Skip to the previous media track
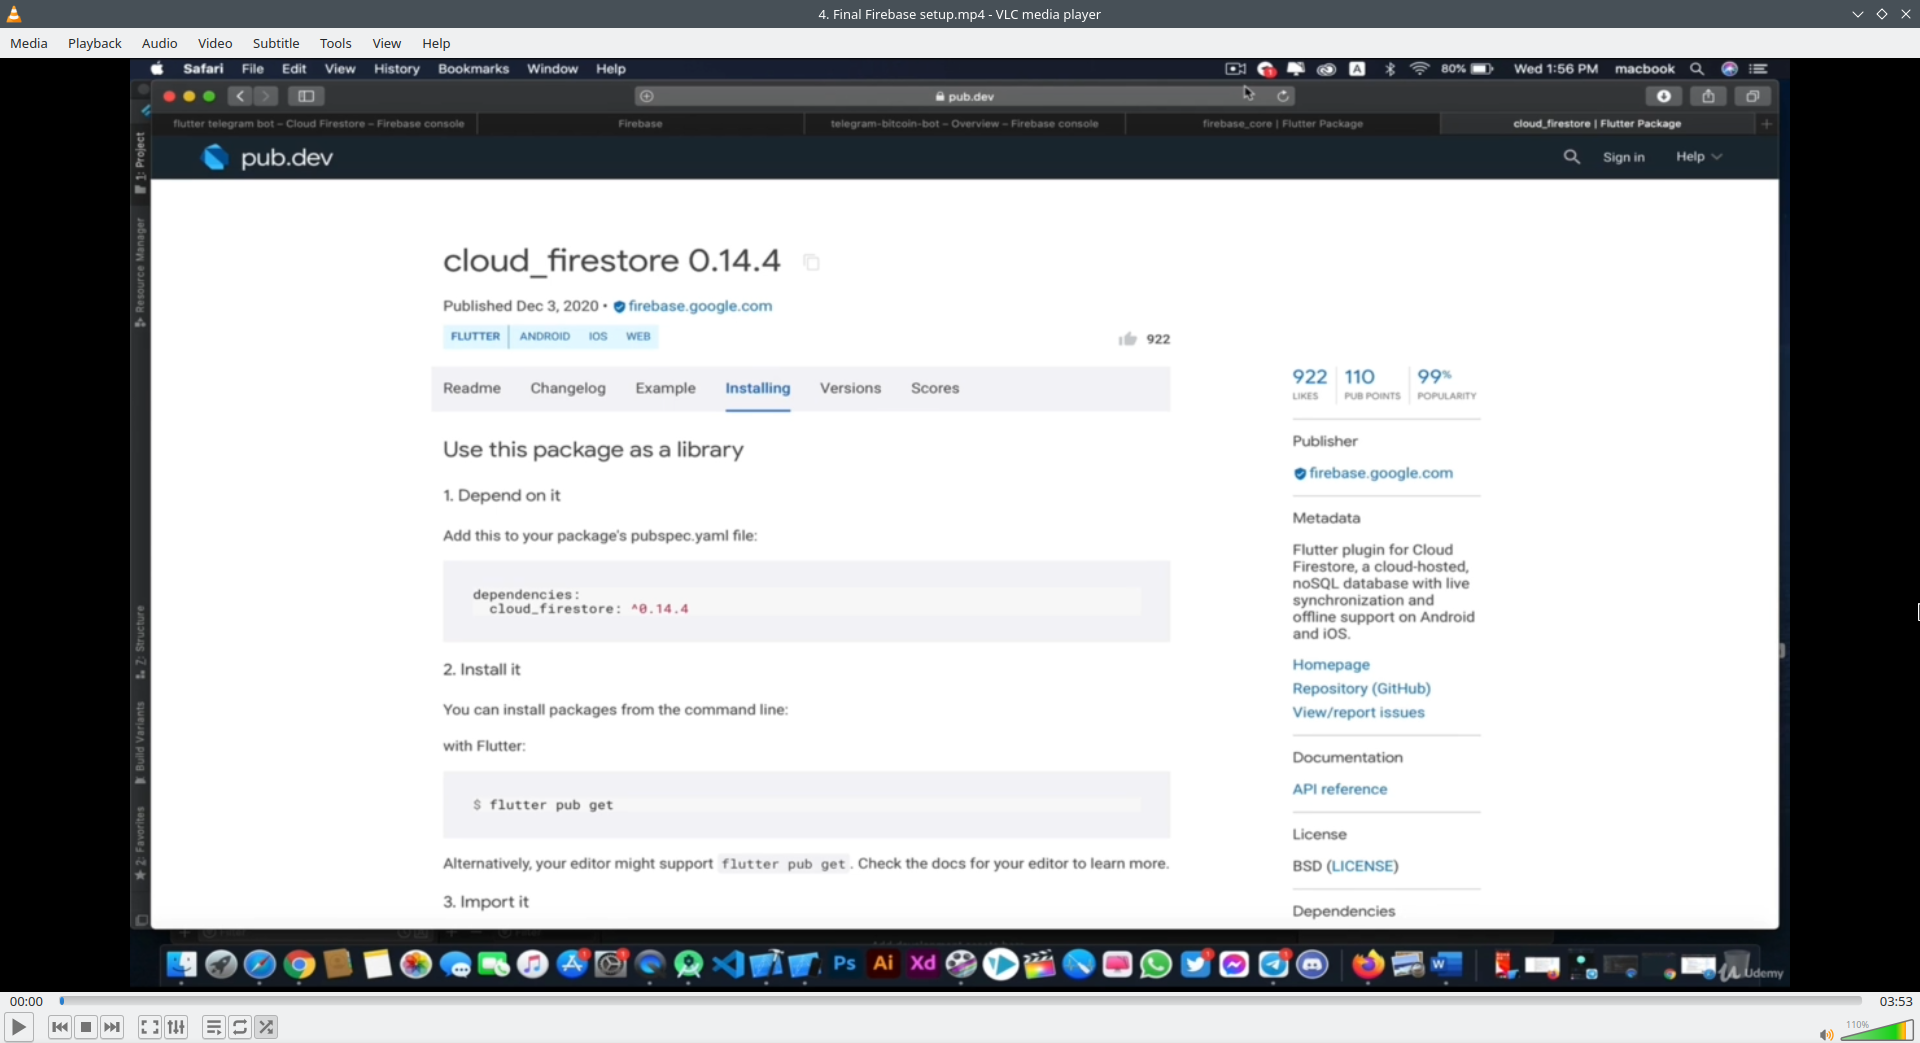This screenshot has height=1043, width=1920. [60, 1027]
